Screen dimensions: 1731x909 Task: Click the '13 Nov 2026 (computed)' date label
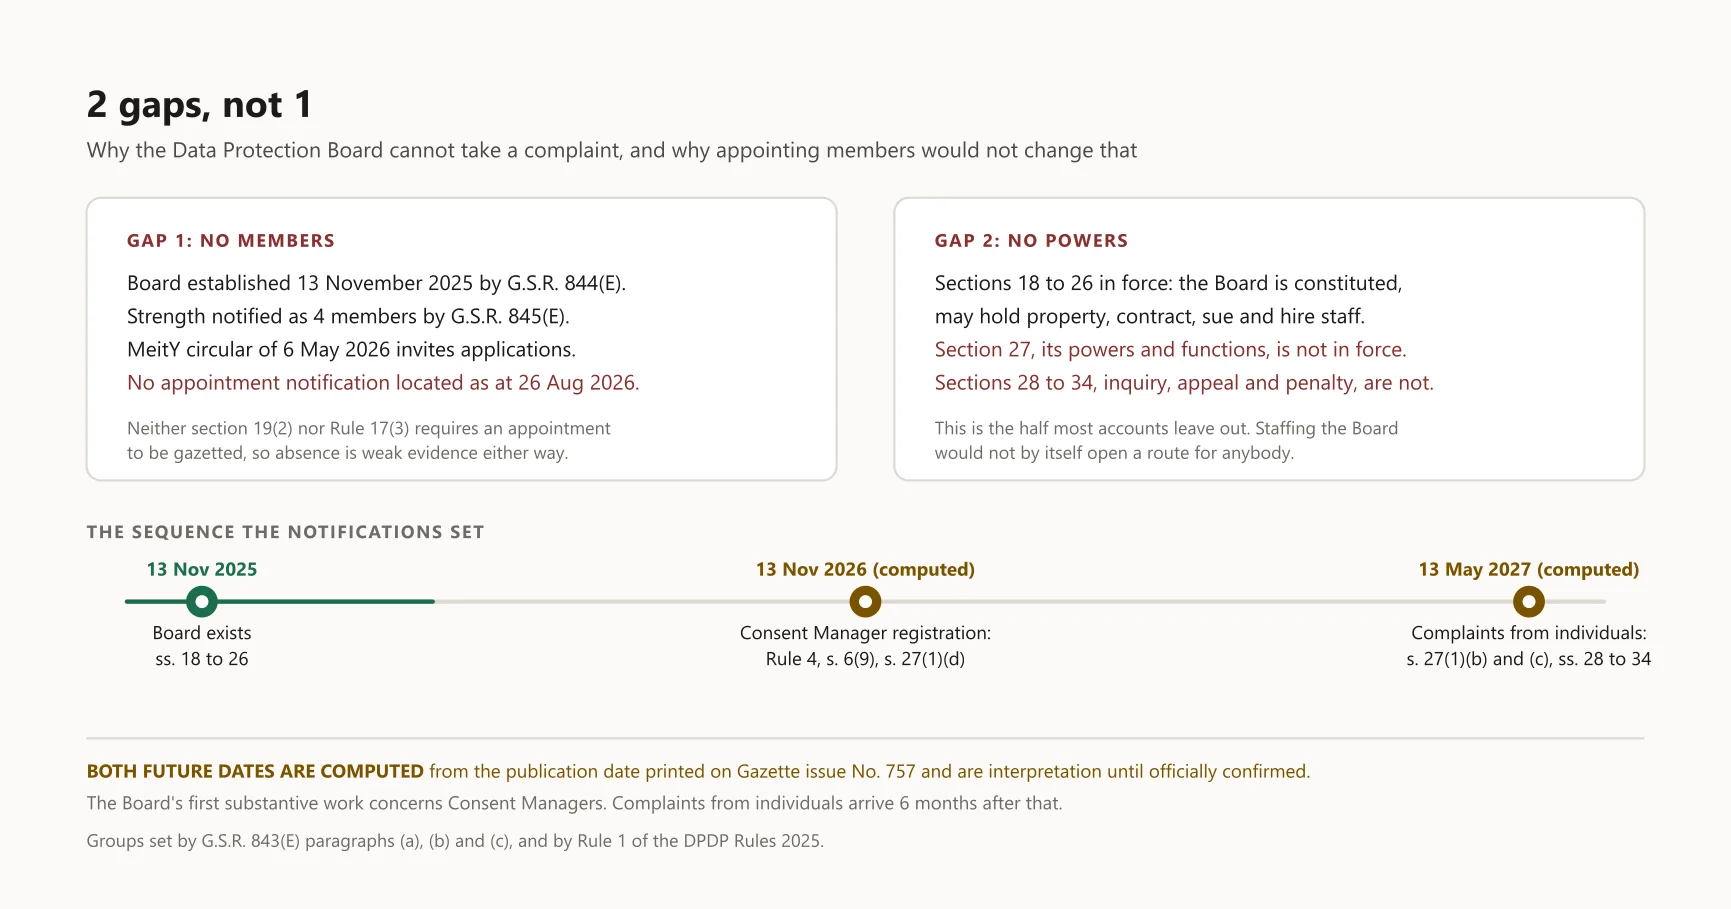pyautogui.click(x=865, y=569)
